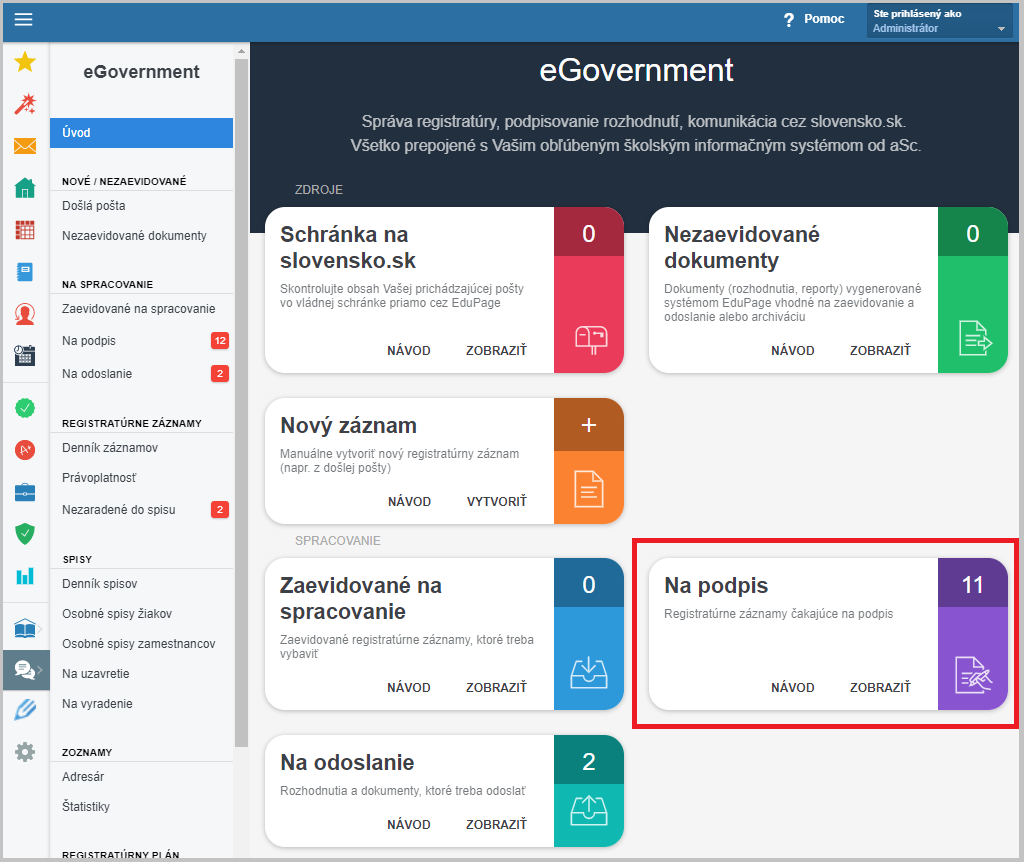Select Úvod in the sidebar menu
The image size is (1024, 862).
[x=141, y=133]
